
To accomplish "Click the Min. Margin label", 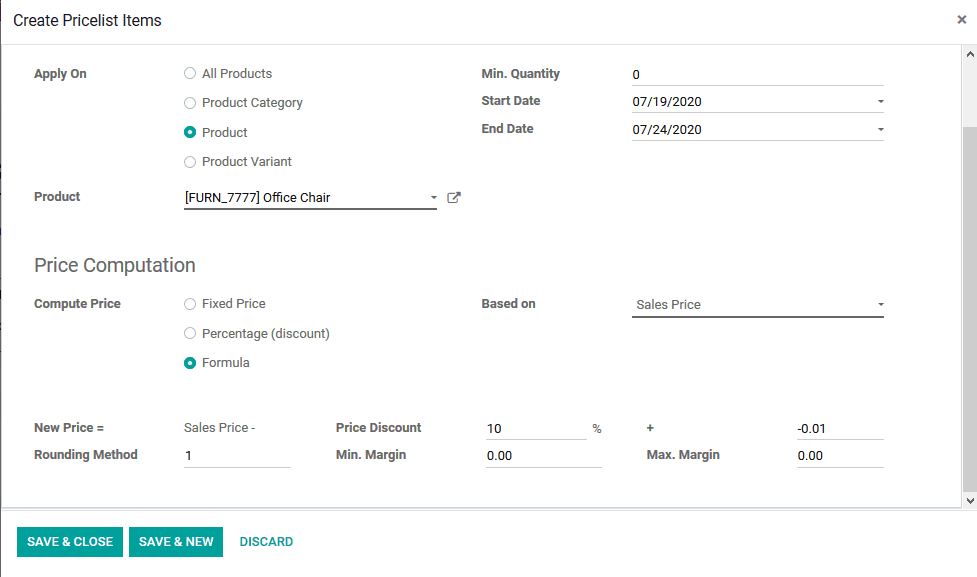I will [371, 455].
